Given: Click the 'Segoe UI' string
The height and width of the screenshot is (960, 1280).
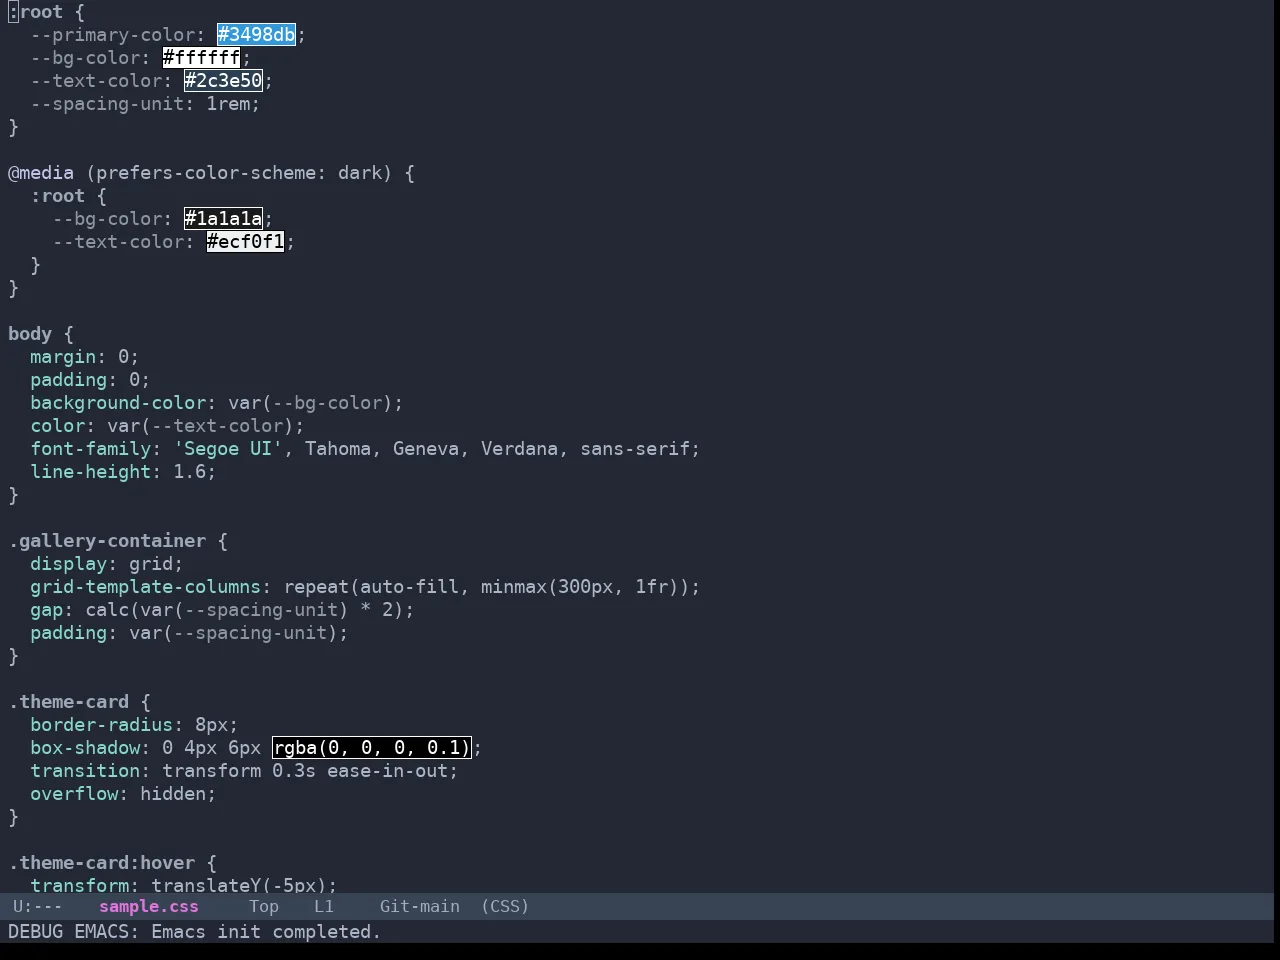Looking at the screenshot, I should (x=228, y=449).
